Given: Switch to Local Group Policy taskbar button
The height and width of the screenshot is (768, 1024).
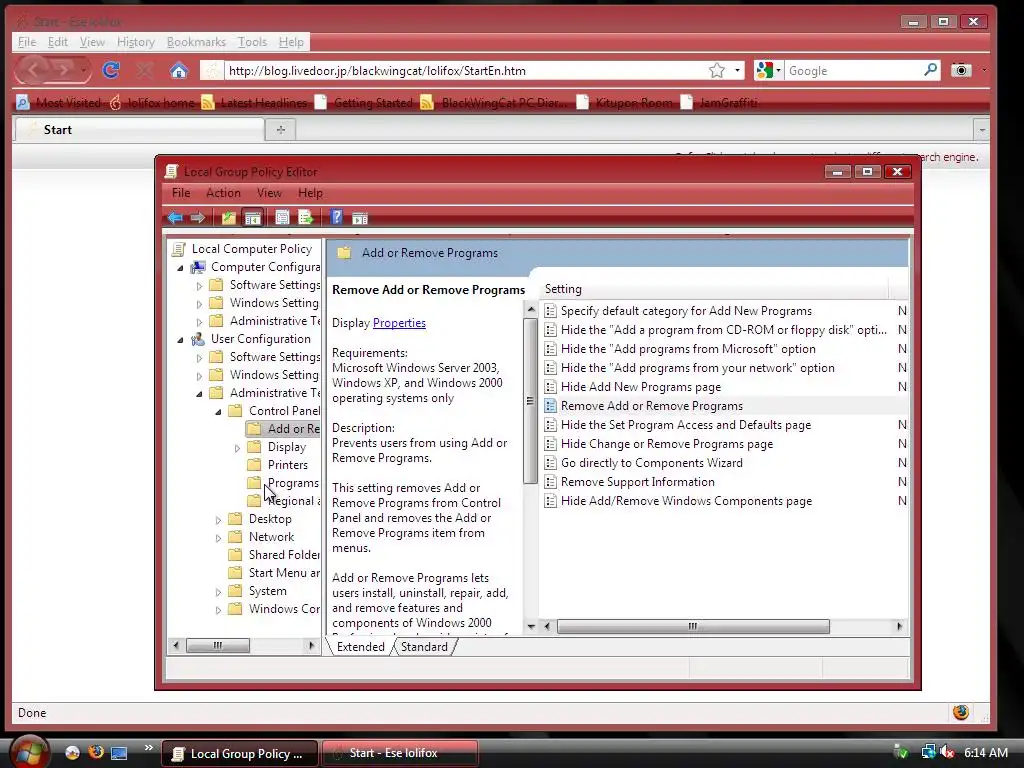Looking at the screenshot, I should 239,753.
